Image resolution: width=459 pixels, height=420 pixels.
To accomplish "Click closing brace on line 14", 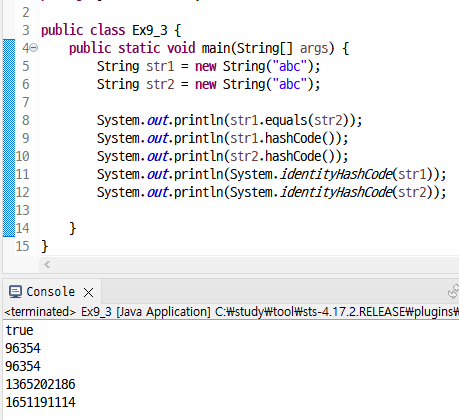I will (x=73, y=228).
